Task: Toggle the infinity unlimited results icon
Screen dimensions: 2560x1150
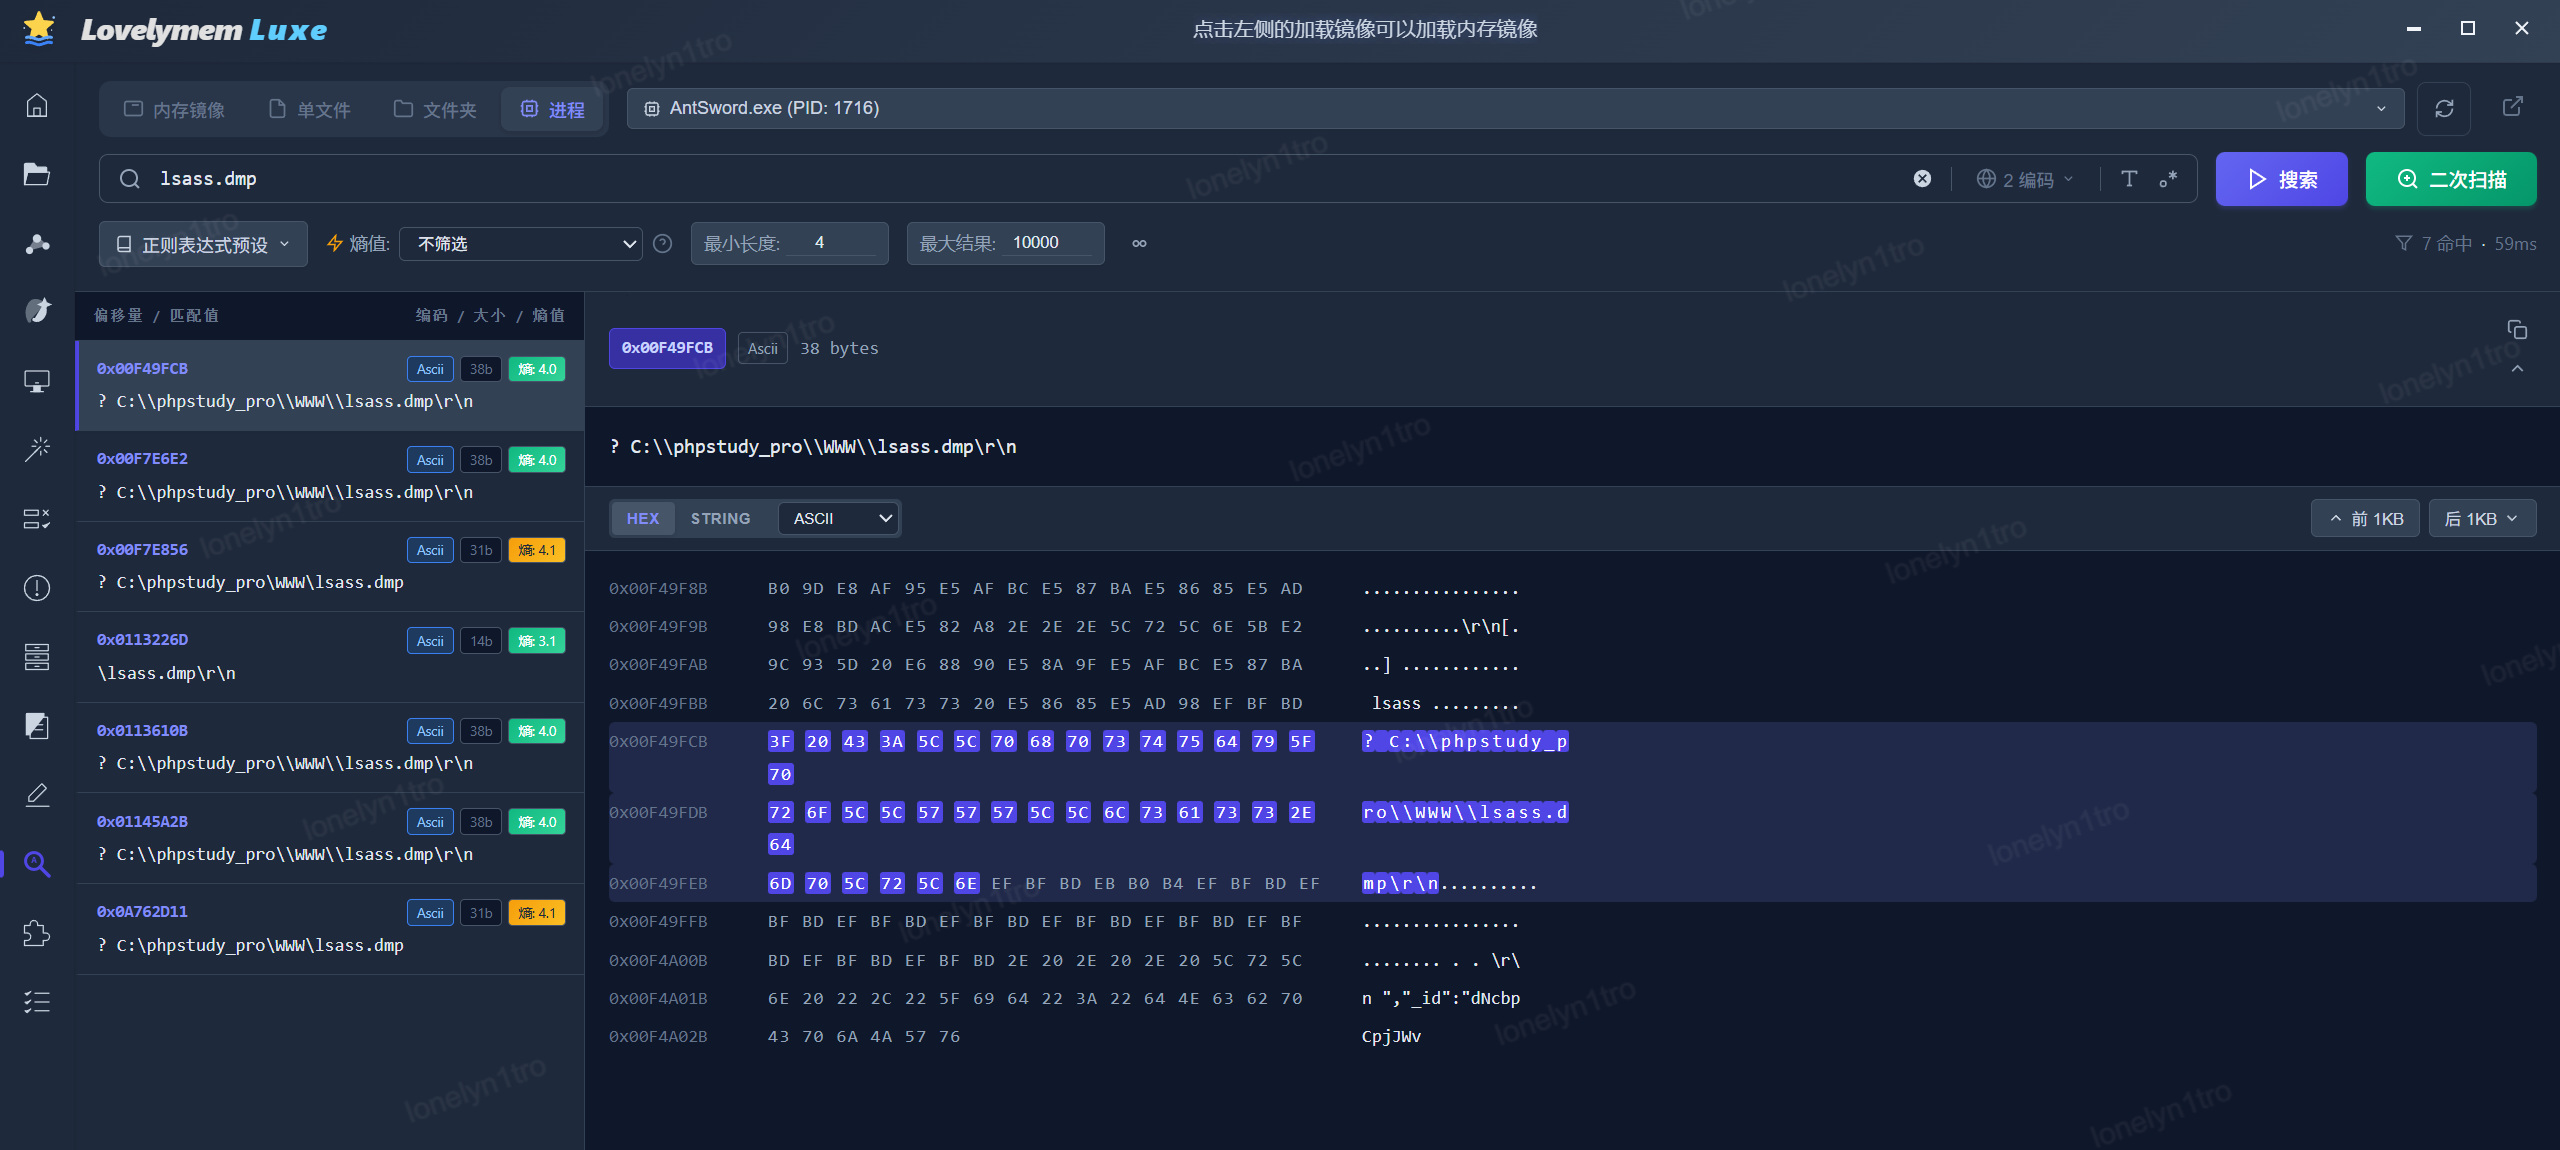Action: (1139, 244)
